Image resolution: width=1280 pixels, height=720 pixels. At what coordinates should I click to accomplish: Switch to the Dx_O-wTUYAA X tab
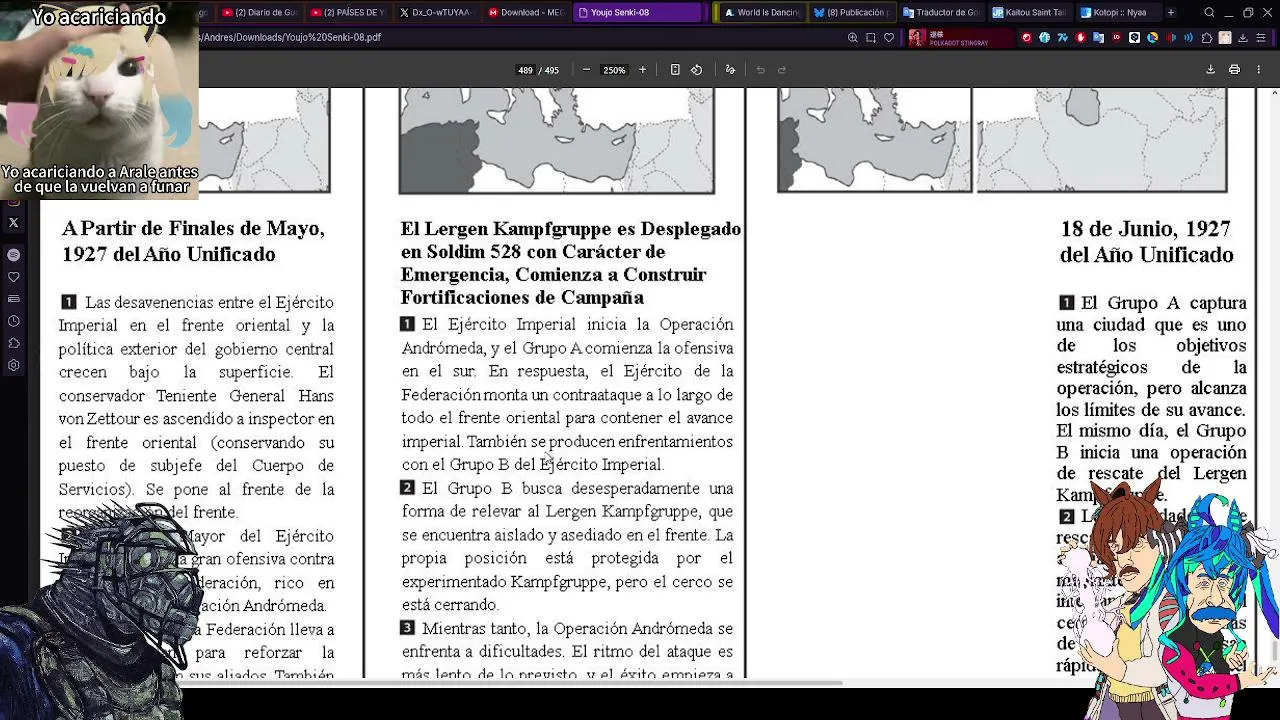tap(435, 13)
